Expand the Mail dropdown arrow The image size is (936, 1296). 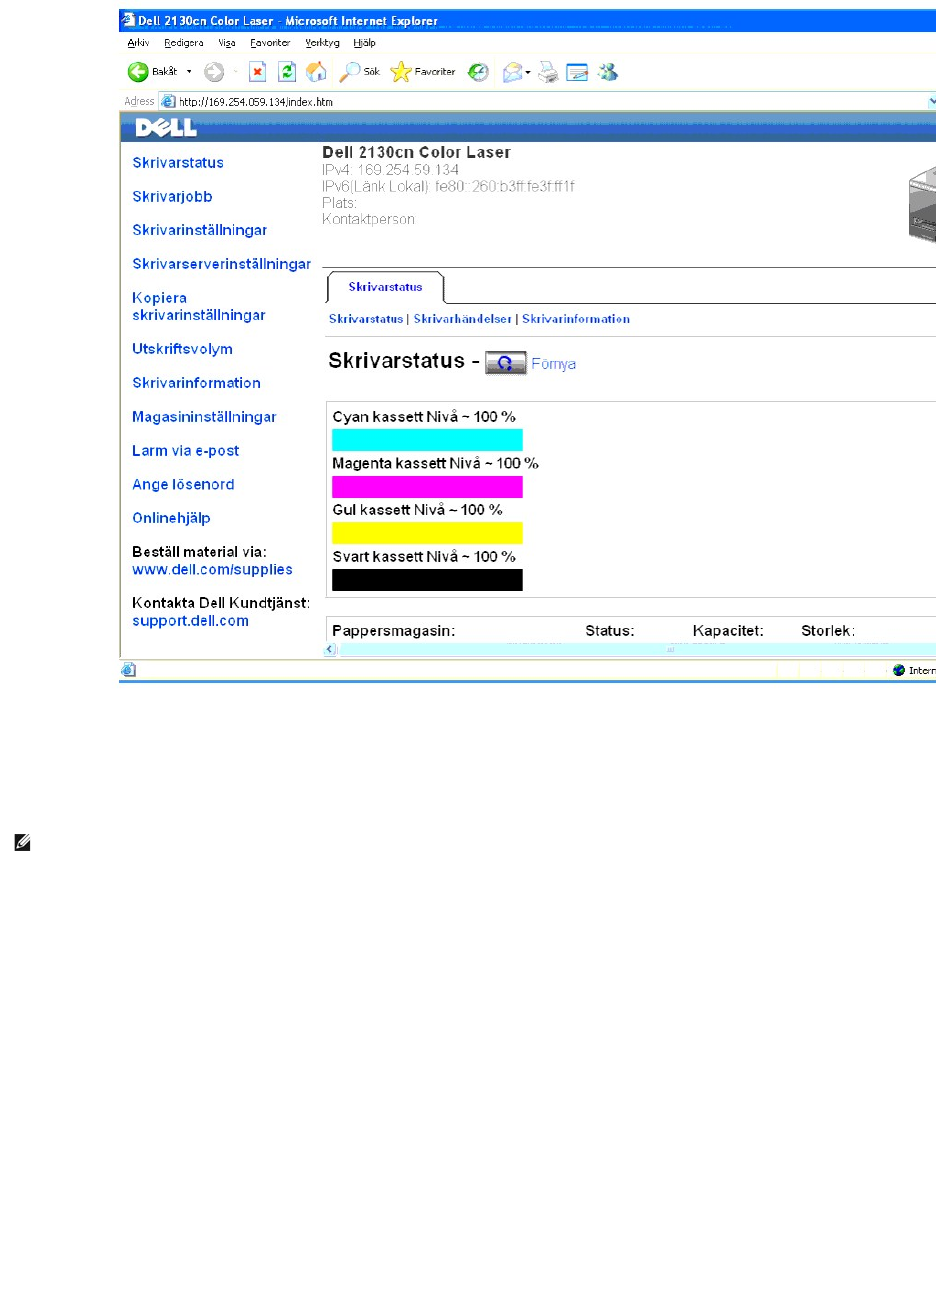point(529,72)
